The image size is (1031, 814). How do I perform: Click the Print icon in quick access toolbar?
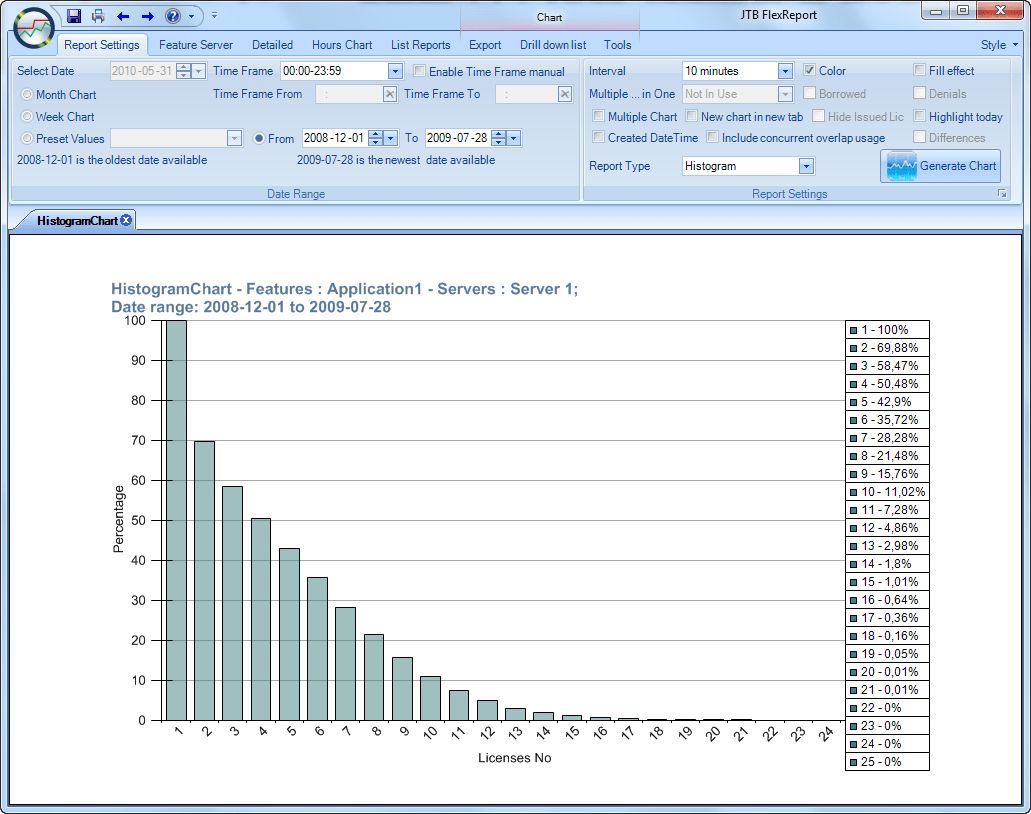coord(98,16)
